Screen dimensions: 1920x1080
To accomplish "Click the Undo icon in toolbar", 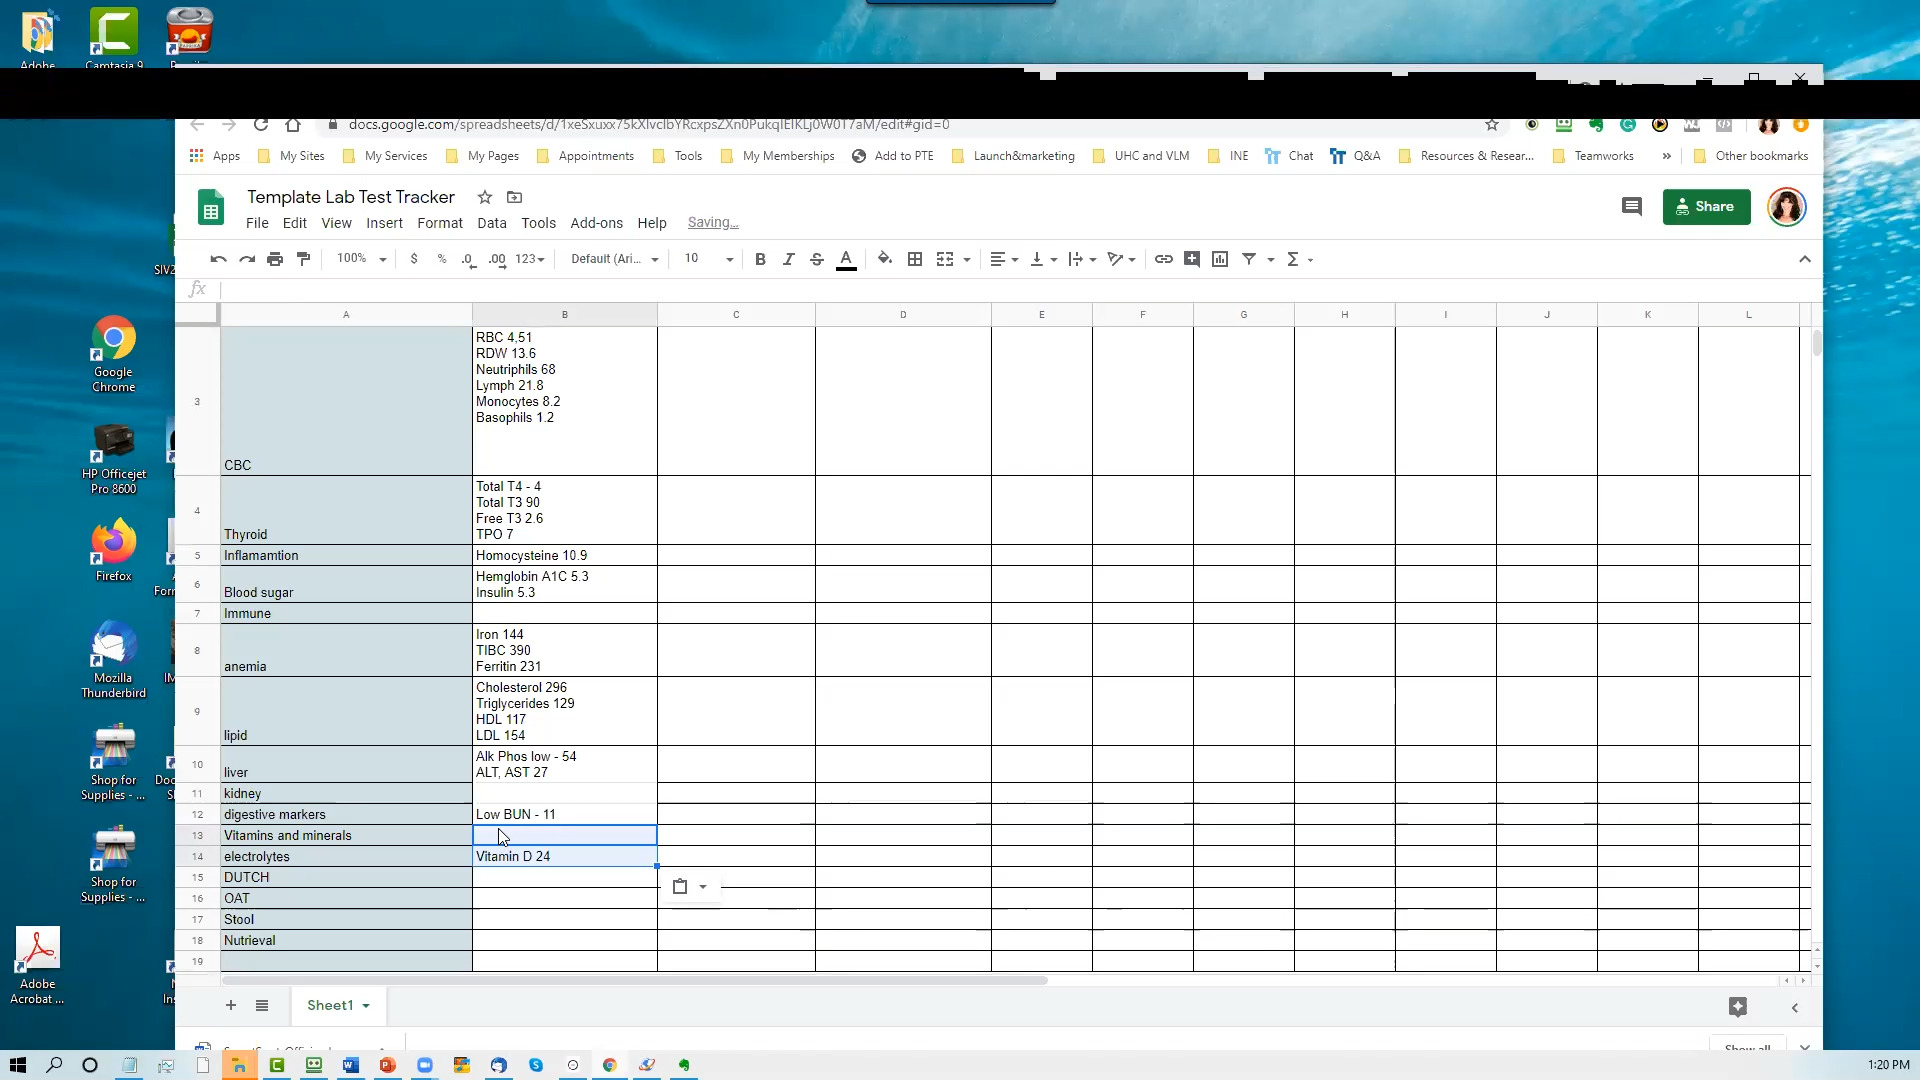I will click(218, 259).
